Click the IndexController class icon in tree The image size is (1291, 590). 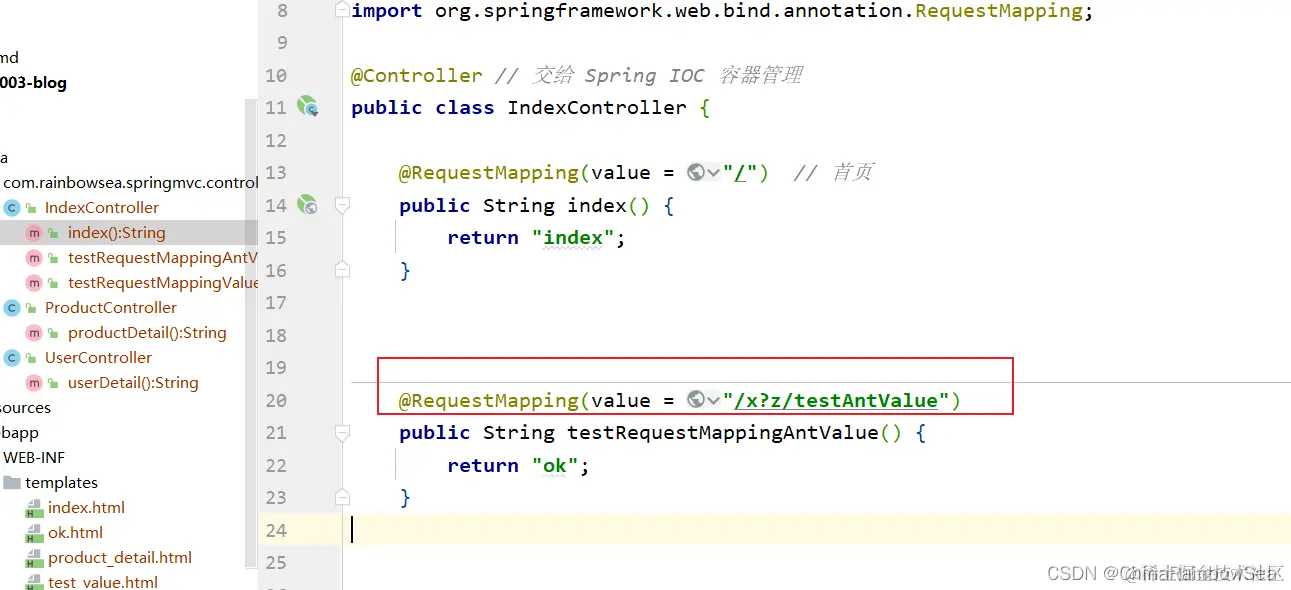coord(12,208)
